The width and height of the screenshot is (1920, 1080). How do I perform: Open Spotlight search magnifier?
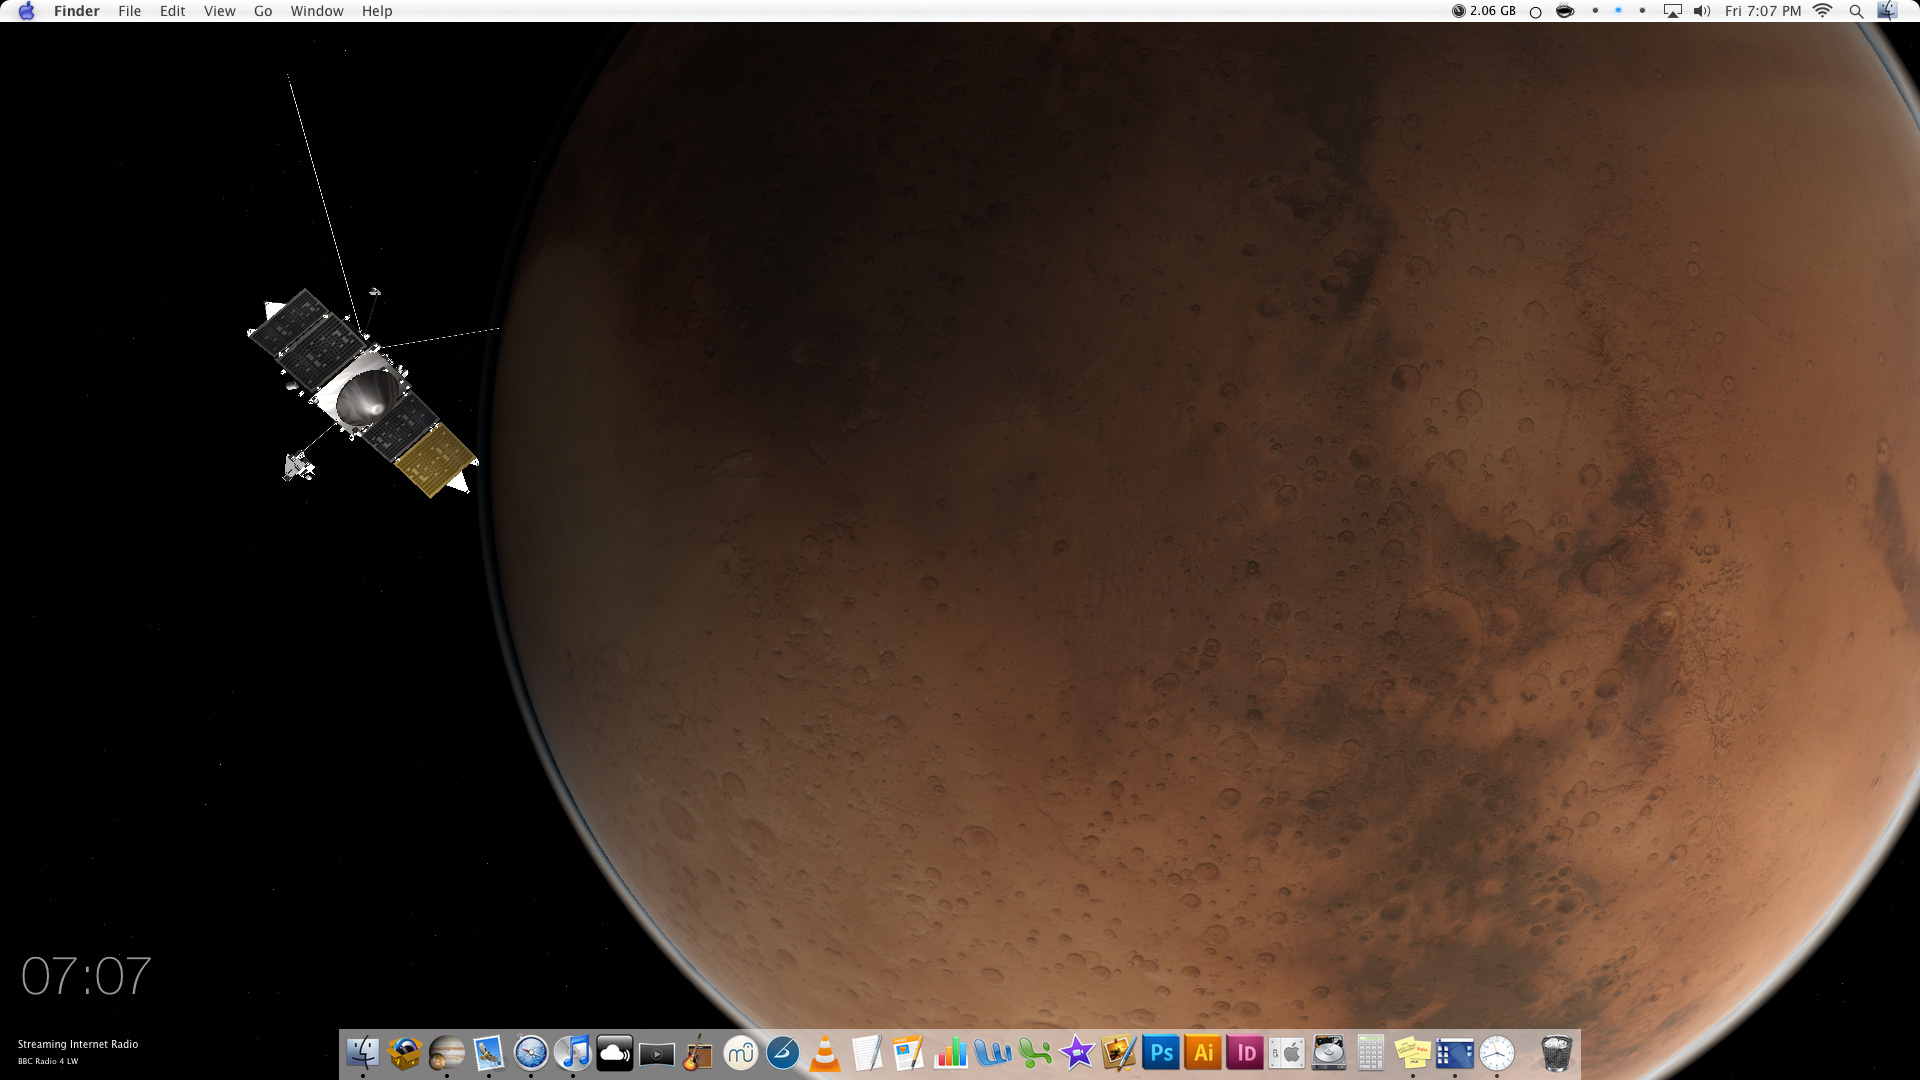(x=1856, y=12)
